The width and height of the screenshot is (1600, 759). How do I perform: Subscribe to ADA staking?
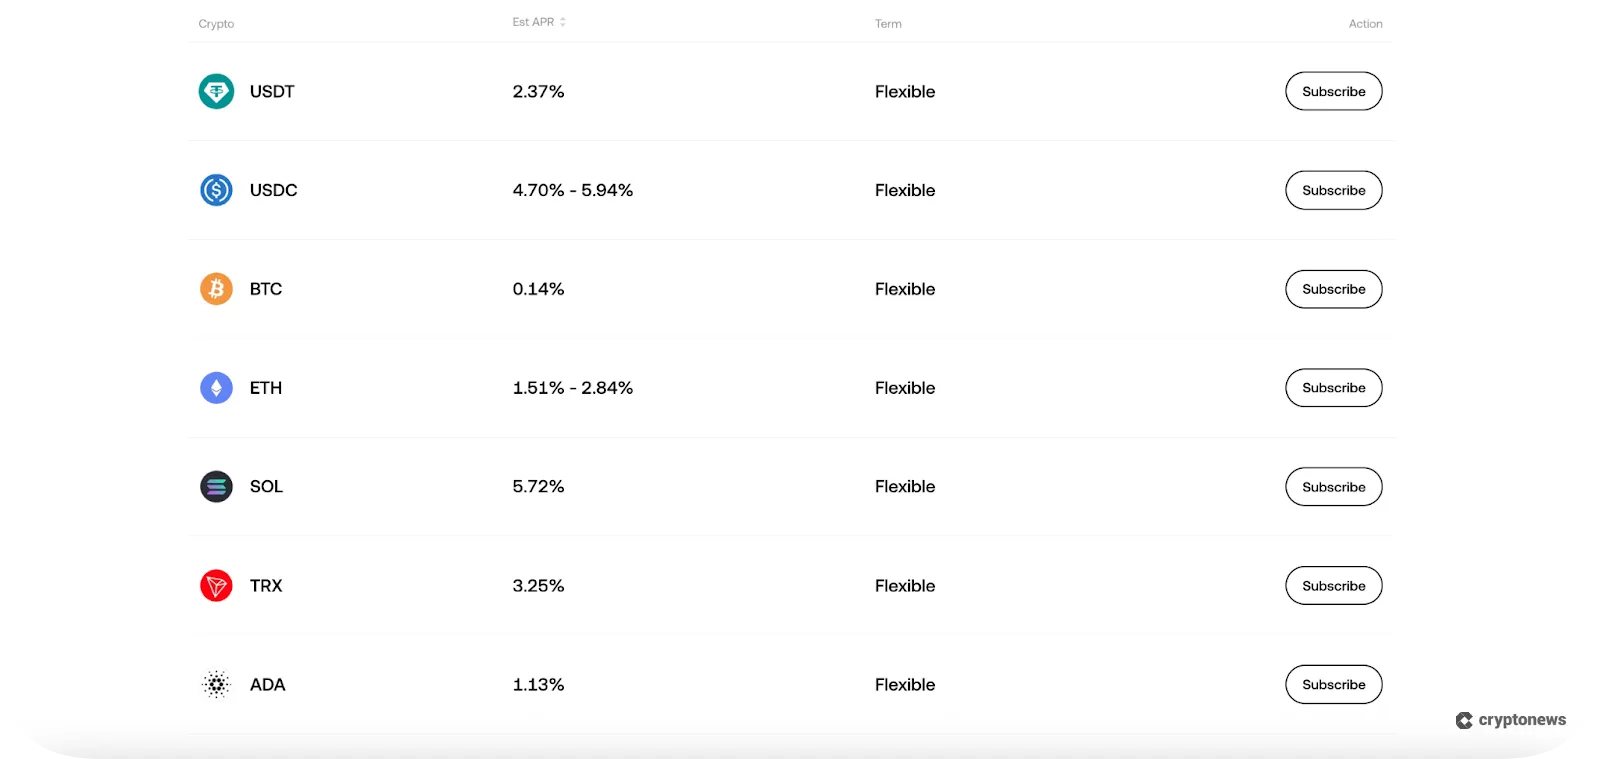[1333, 684]
